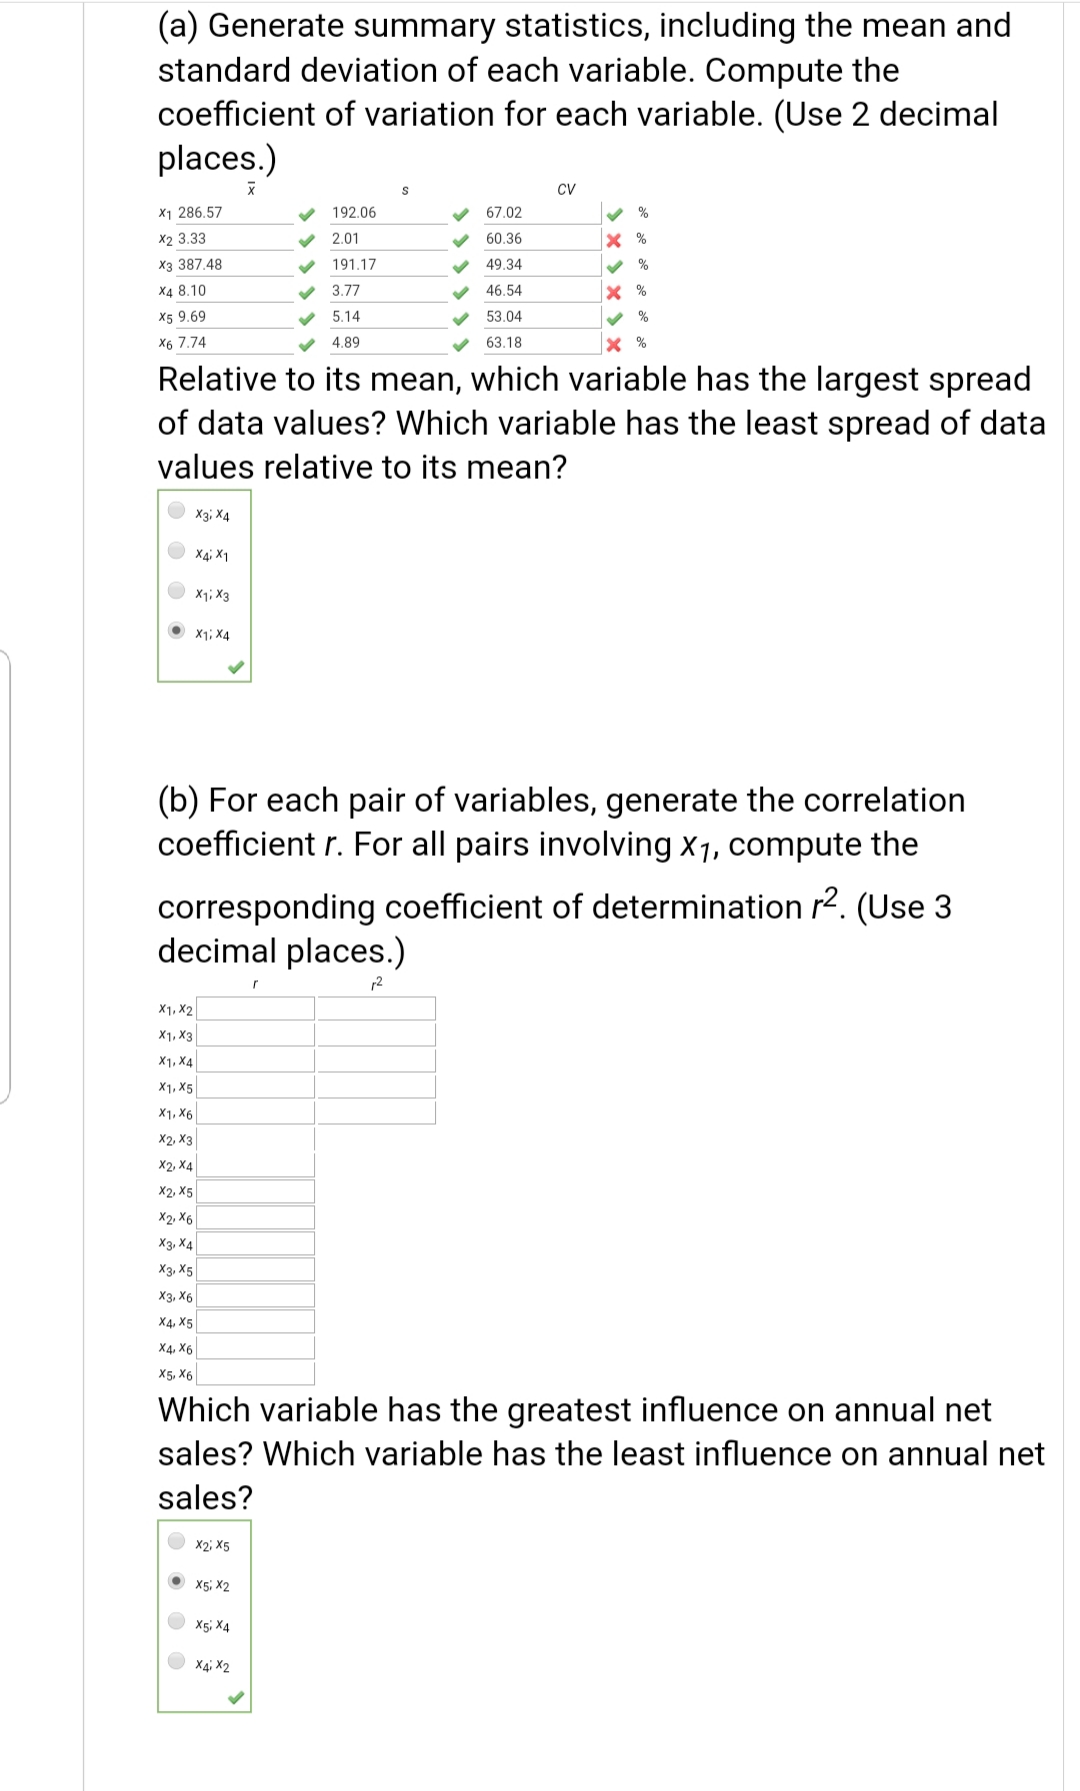Click the r input box for pair x5, x6

pyautogui.click(x=255, y=1376)
